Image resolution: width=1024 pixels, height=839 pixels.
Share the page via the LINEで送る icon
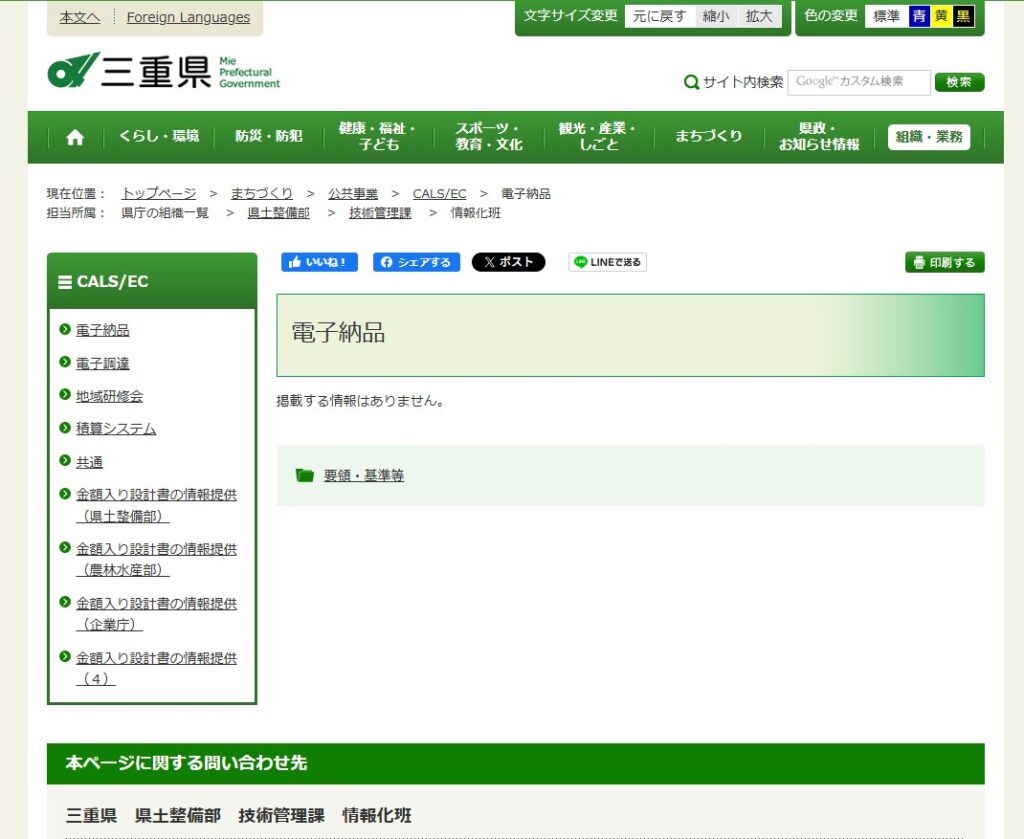tap(580, 261)
